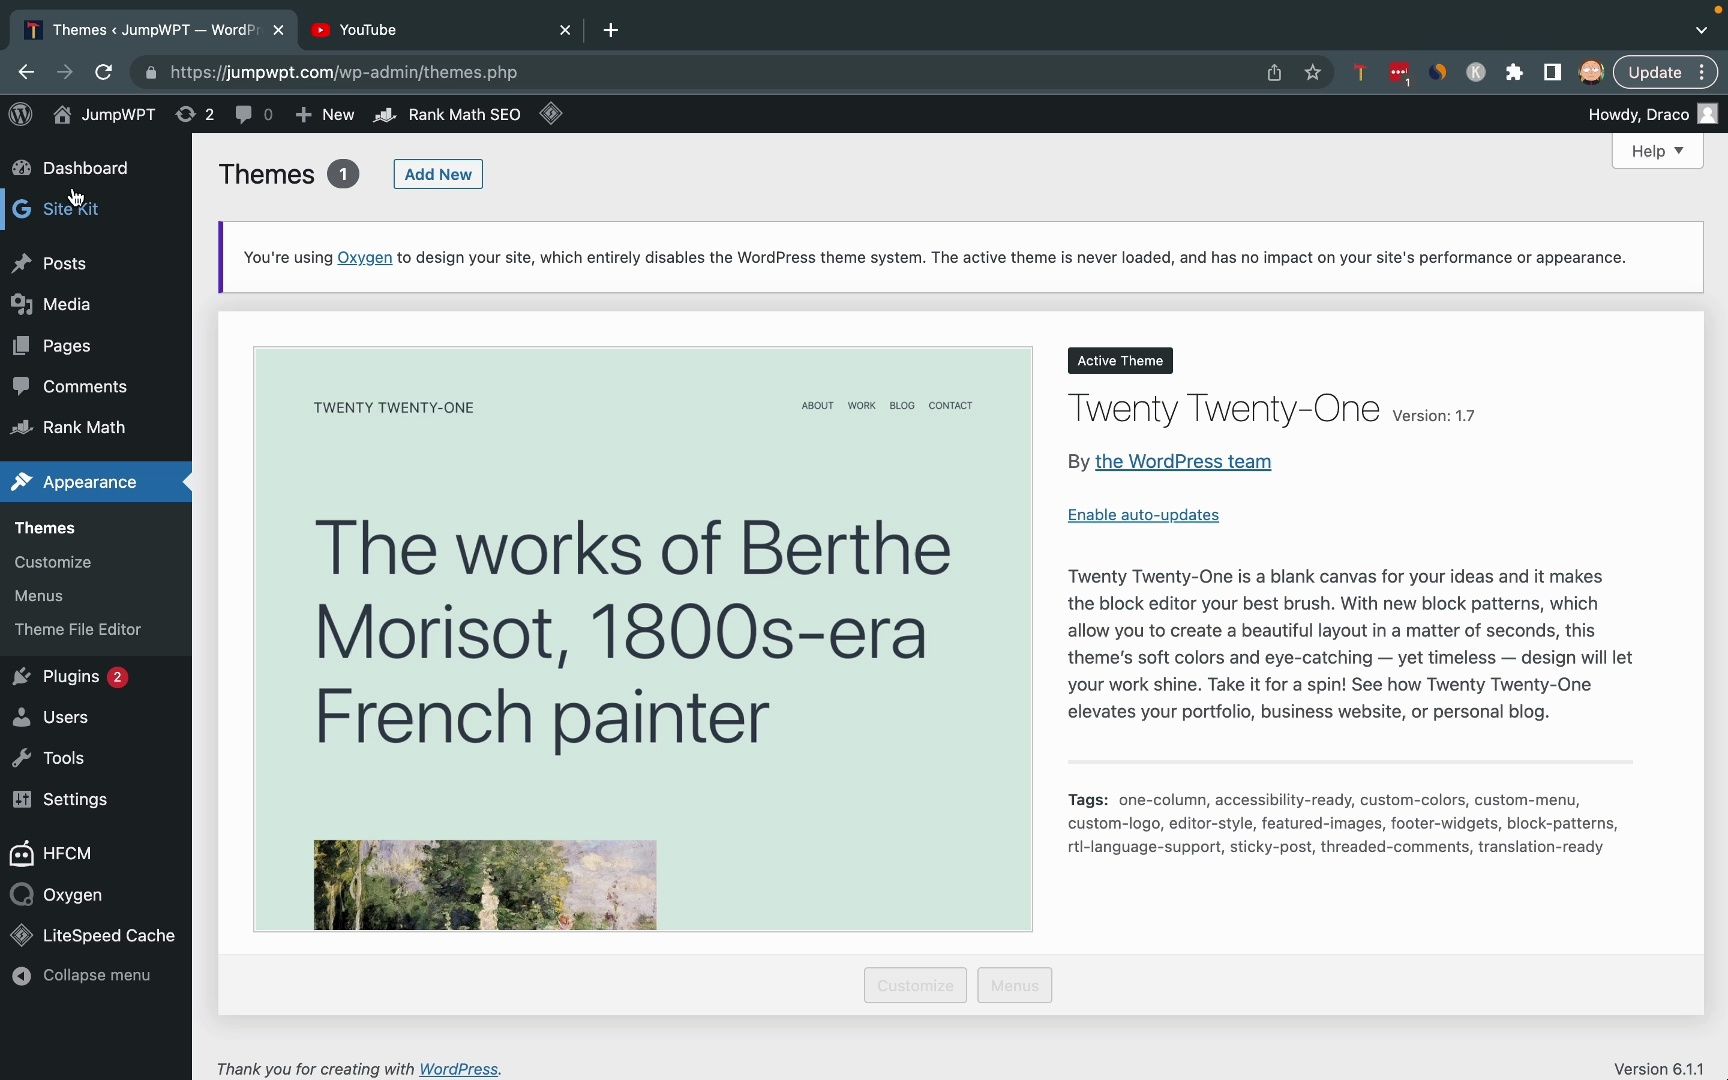Open Menus submenu item
Viewport: 1728px width, 1080px height.
(x=39, y=595)
